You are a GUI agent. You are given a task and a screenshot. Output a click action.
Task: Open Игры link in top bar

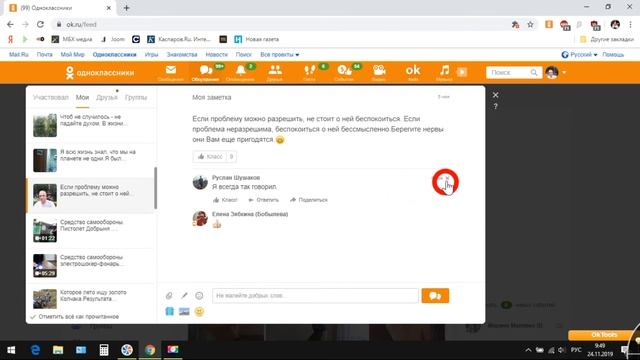point(151,54)
